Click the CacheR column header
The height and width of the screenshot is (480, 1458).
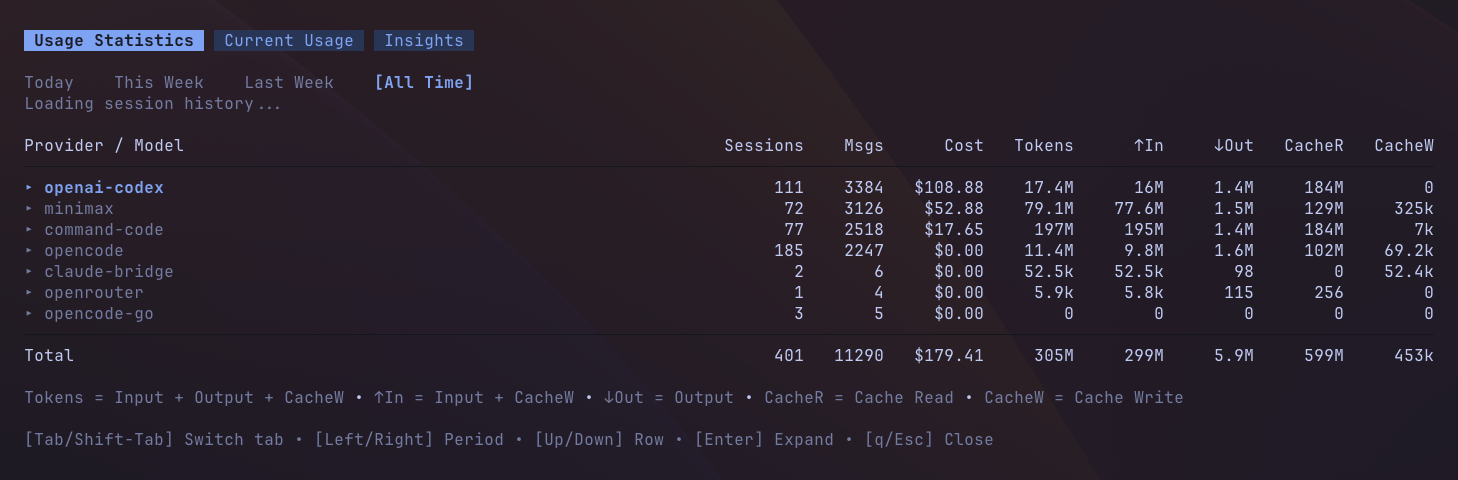pos(1314,146)
